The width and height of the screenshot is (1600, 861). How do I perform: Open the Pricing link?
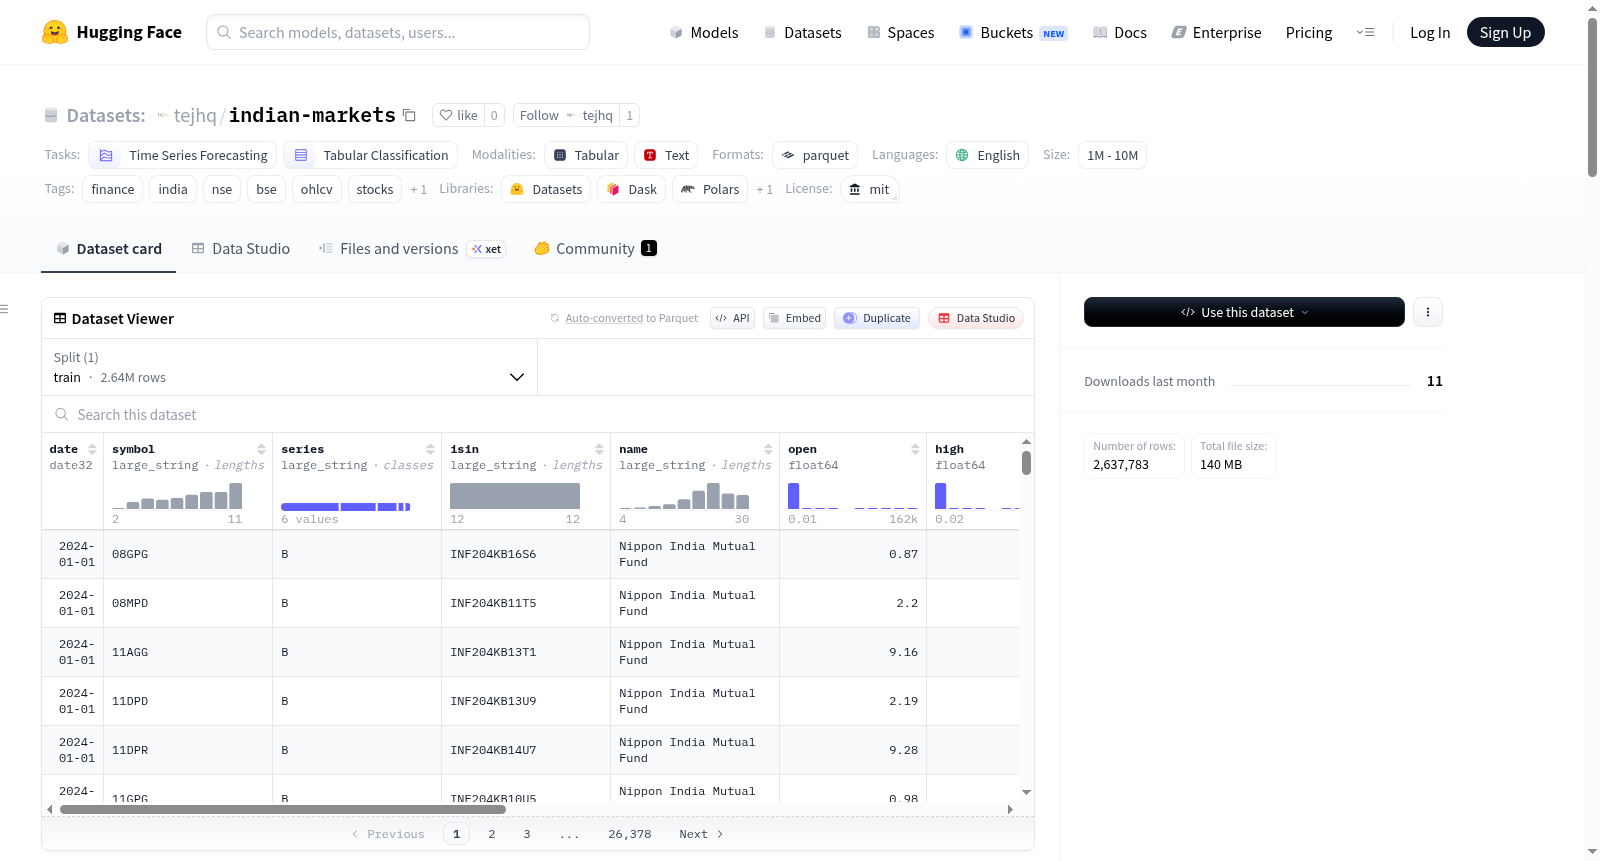[x=1309, y=32]
